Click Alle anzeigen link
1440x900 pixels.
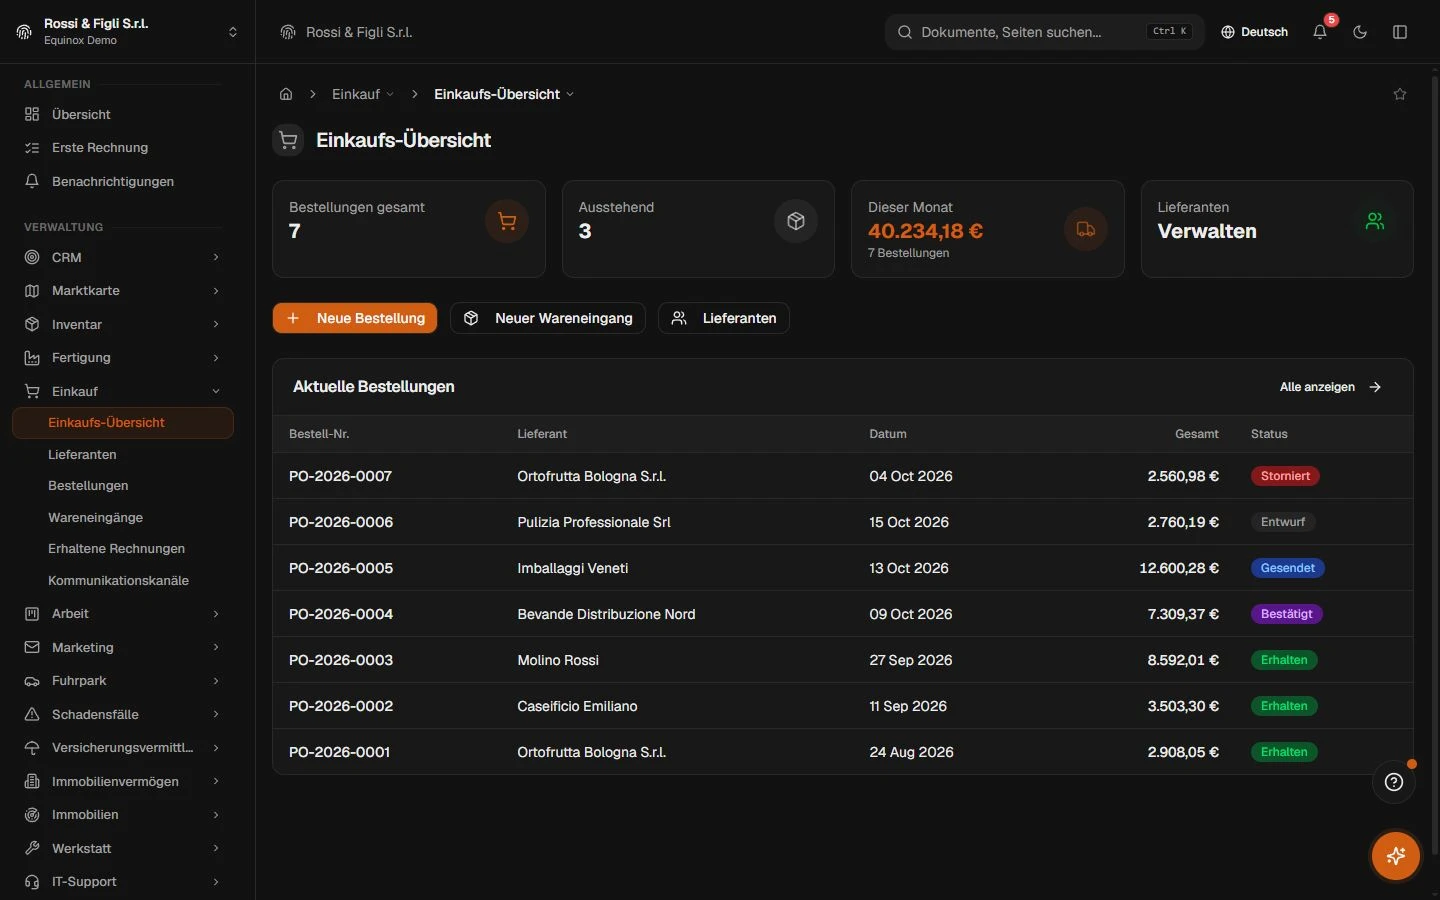click(1331, 387)
